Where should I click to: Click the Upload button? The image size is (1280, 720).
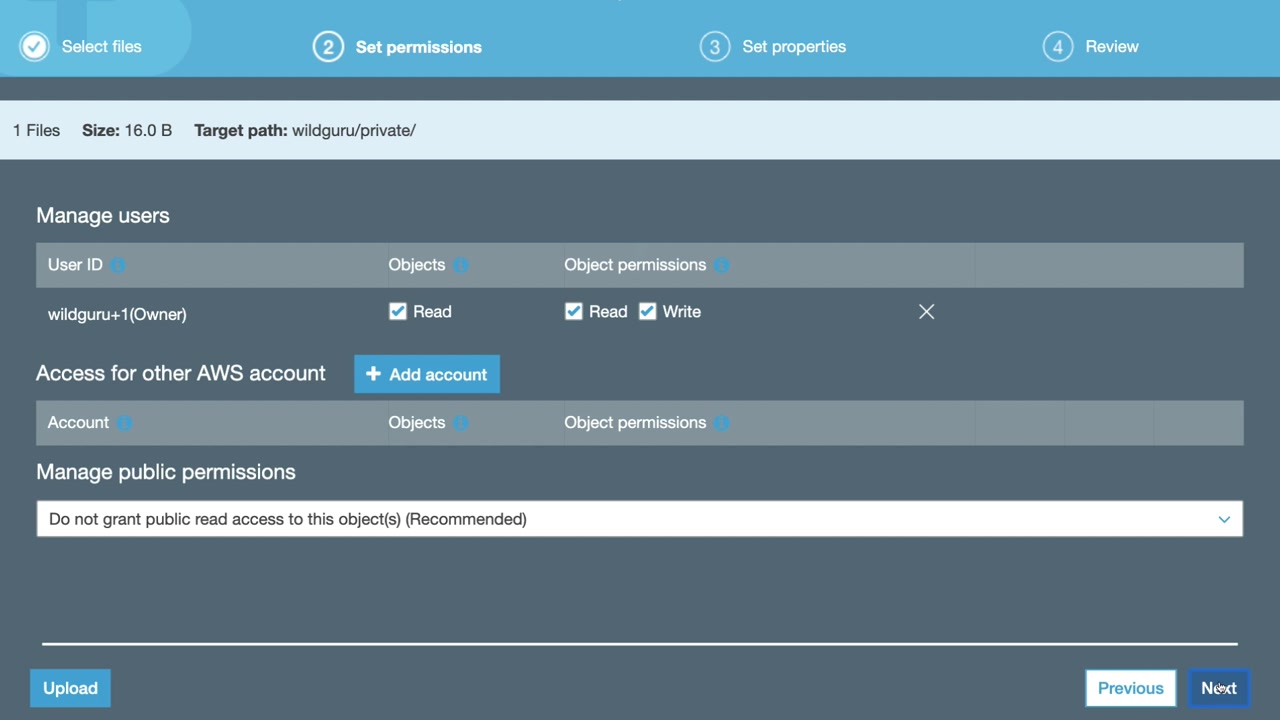[70, 688]
